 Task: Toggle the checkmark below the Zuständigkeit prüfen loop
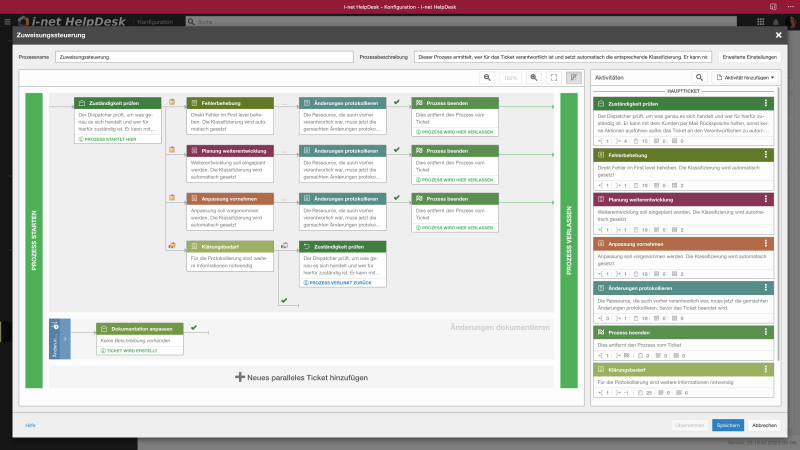(x=284, y=299)
